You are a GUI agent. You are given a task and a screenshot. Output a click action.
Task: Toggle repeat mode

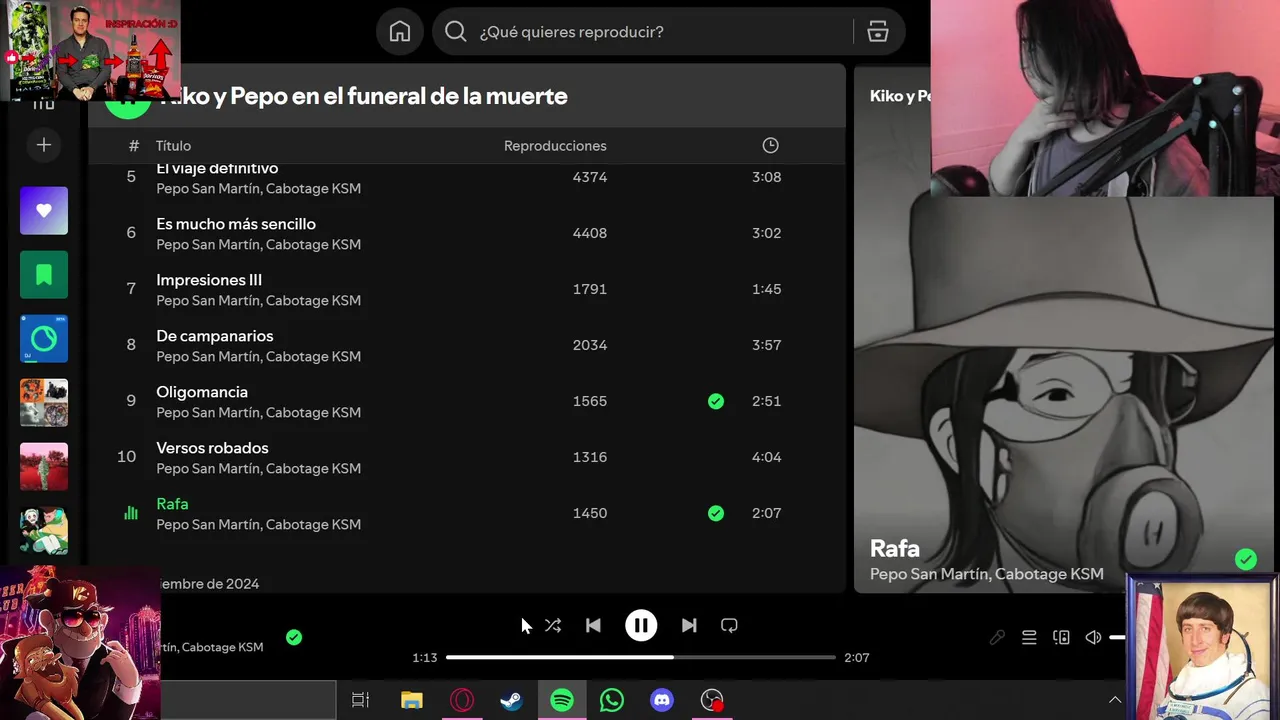729,625
